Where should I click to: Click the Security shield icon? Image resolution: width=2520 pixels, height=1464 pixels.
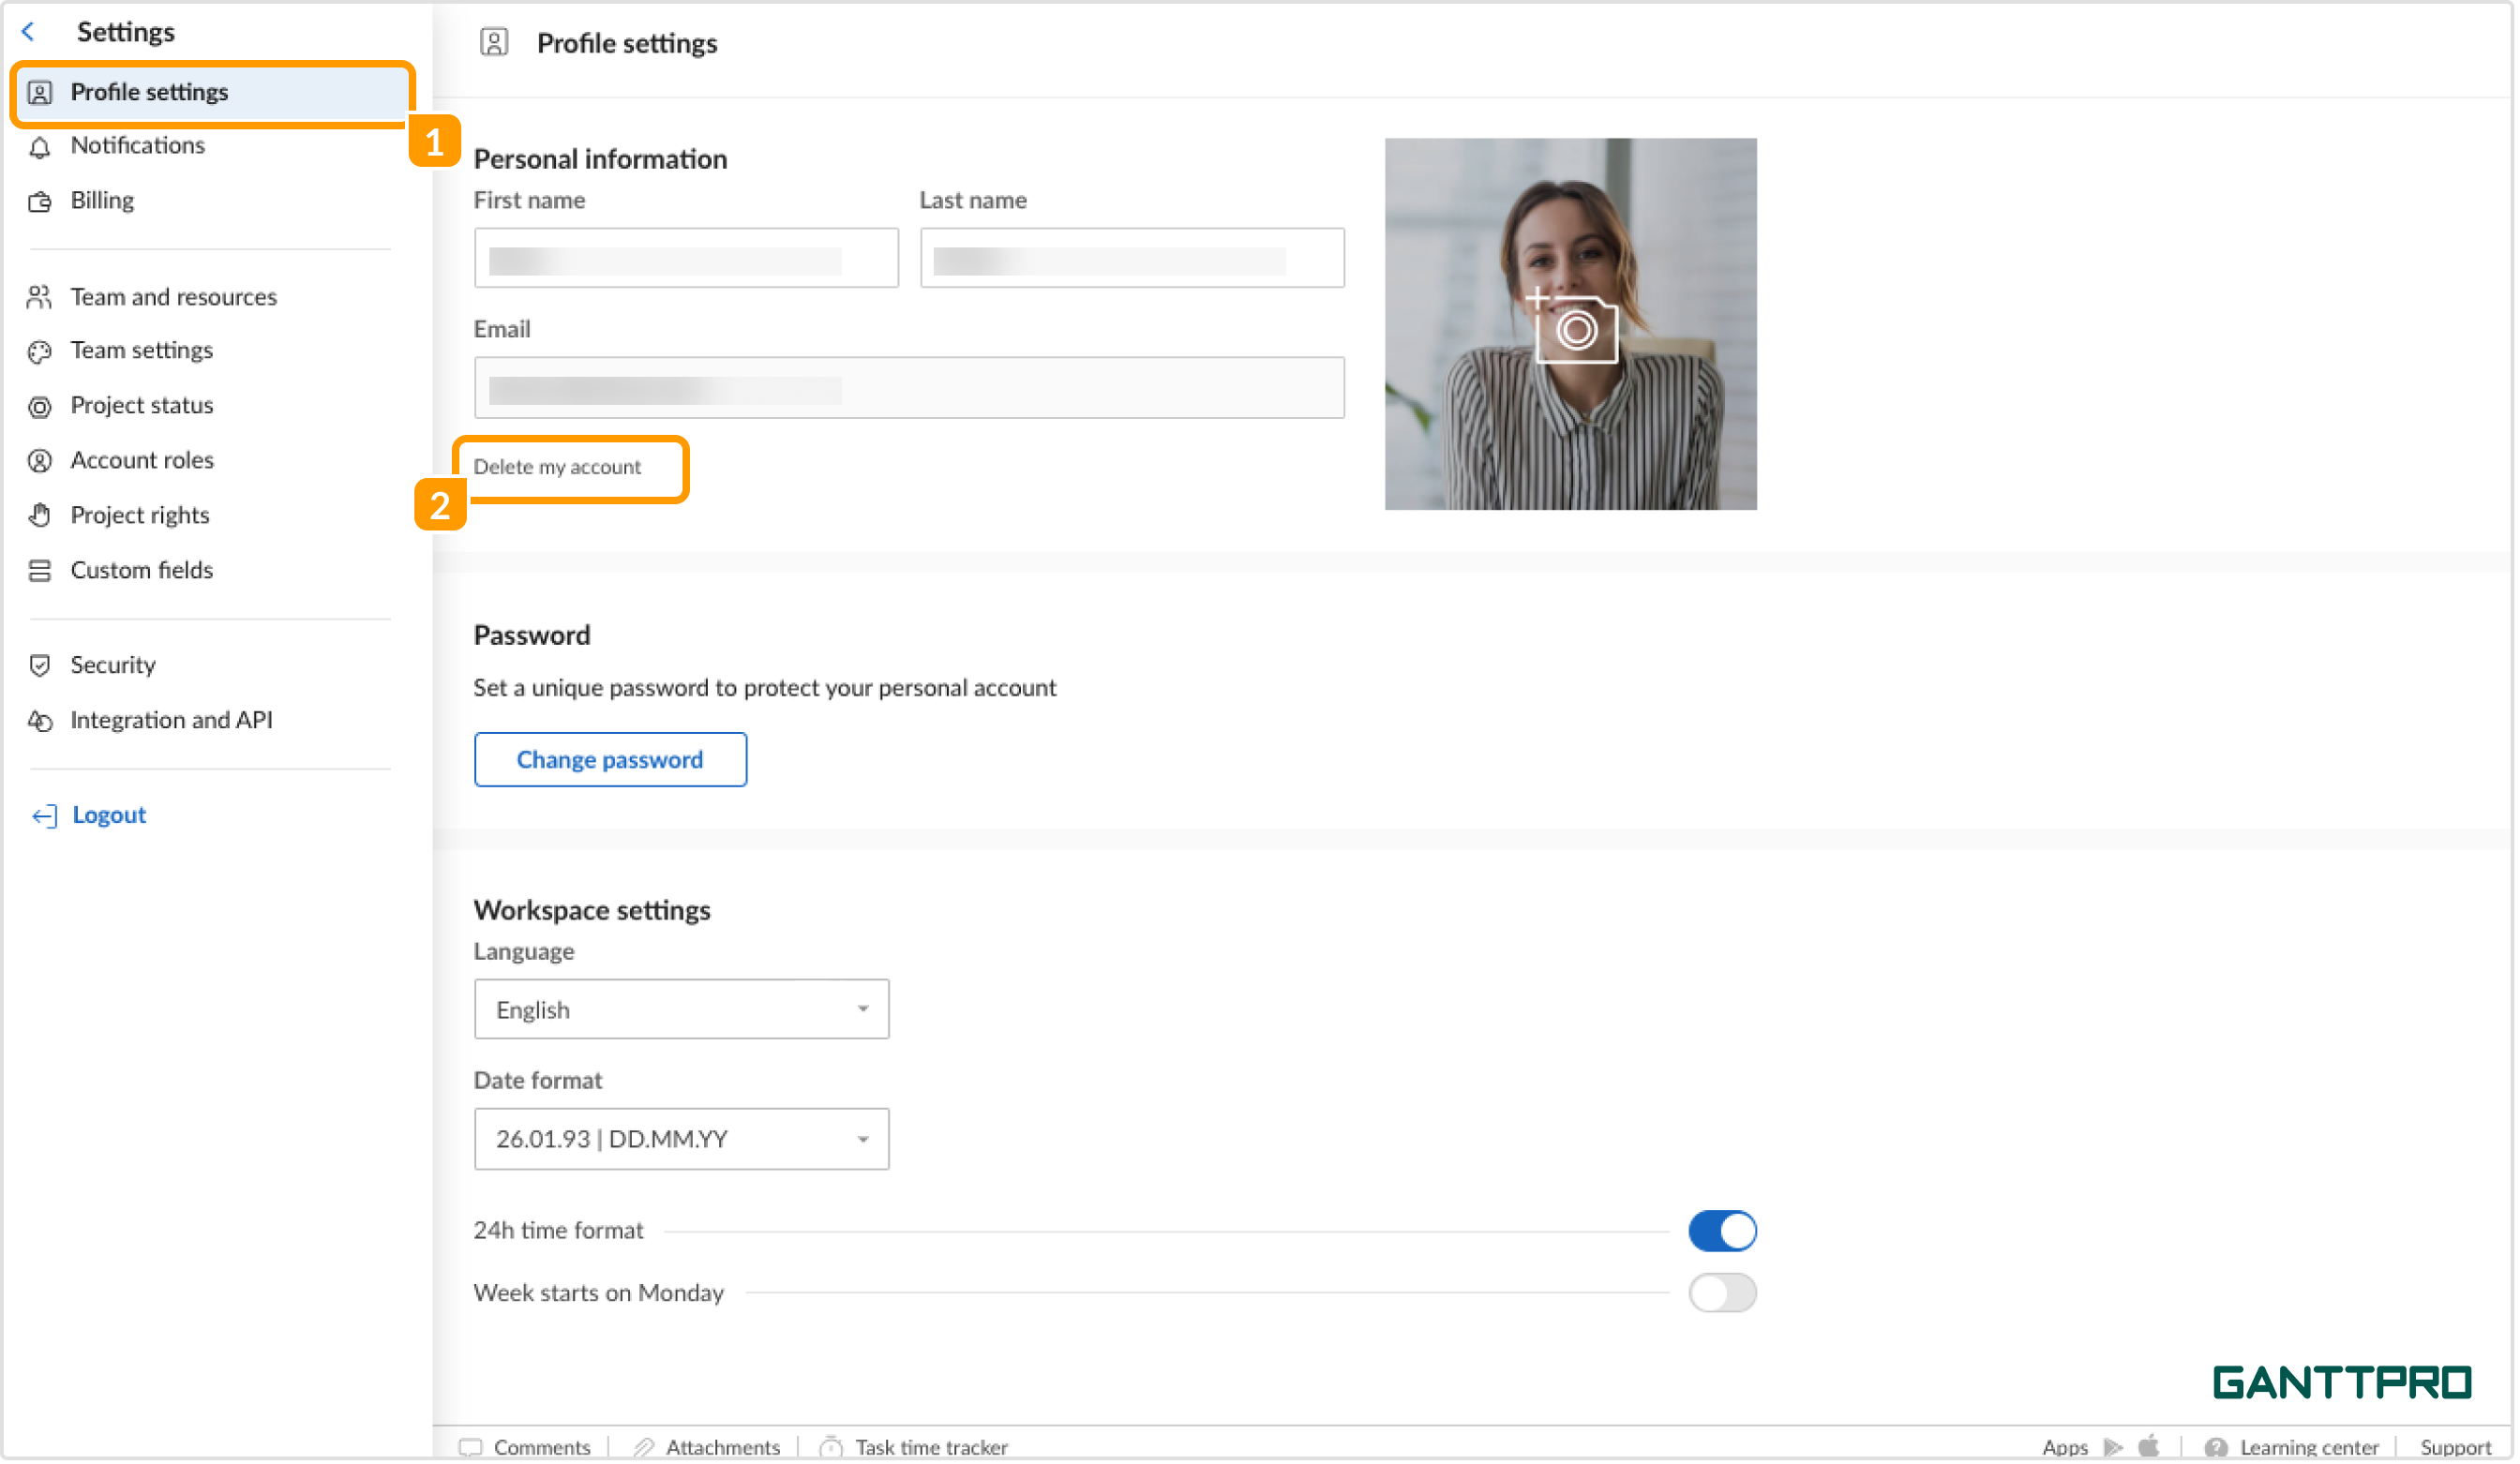40,665
